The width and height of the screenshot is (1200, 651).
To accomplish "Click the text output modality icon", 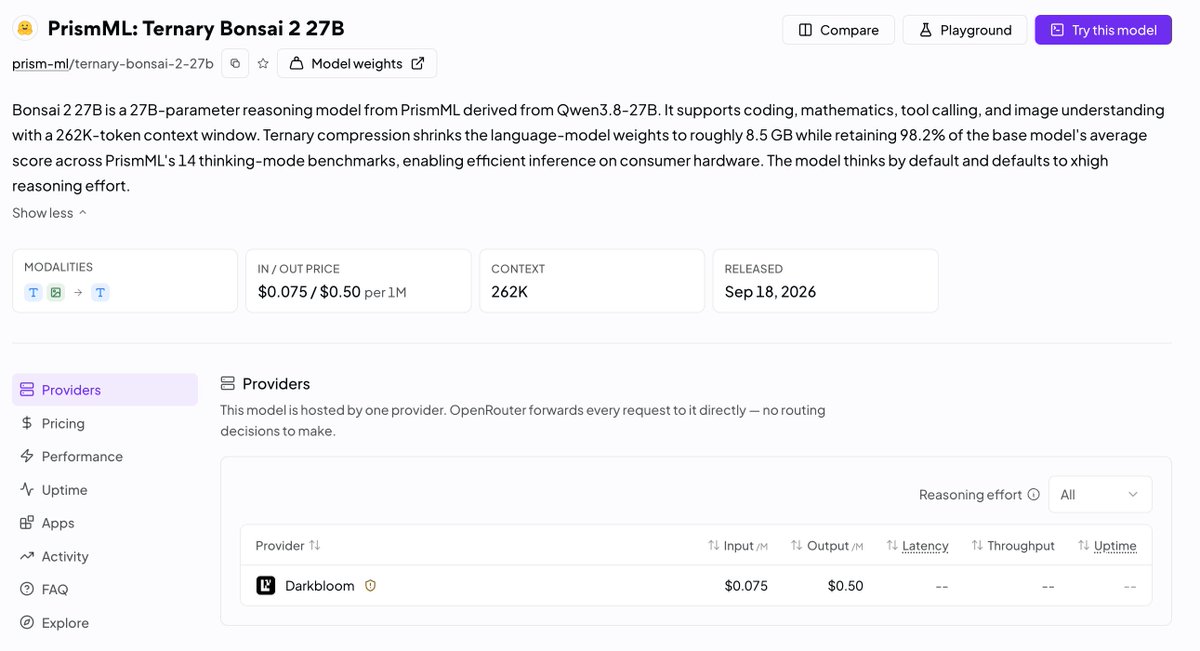I will 101,293.
